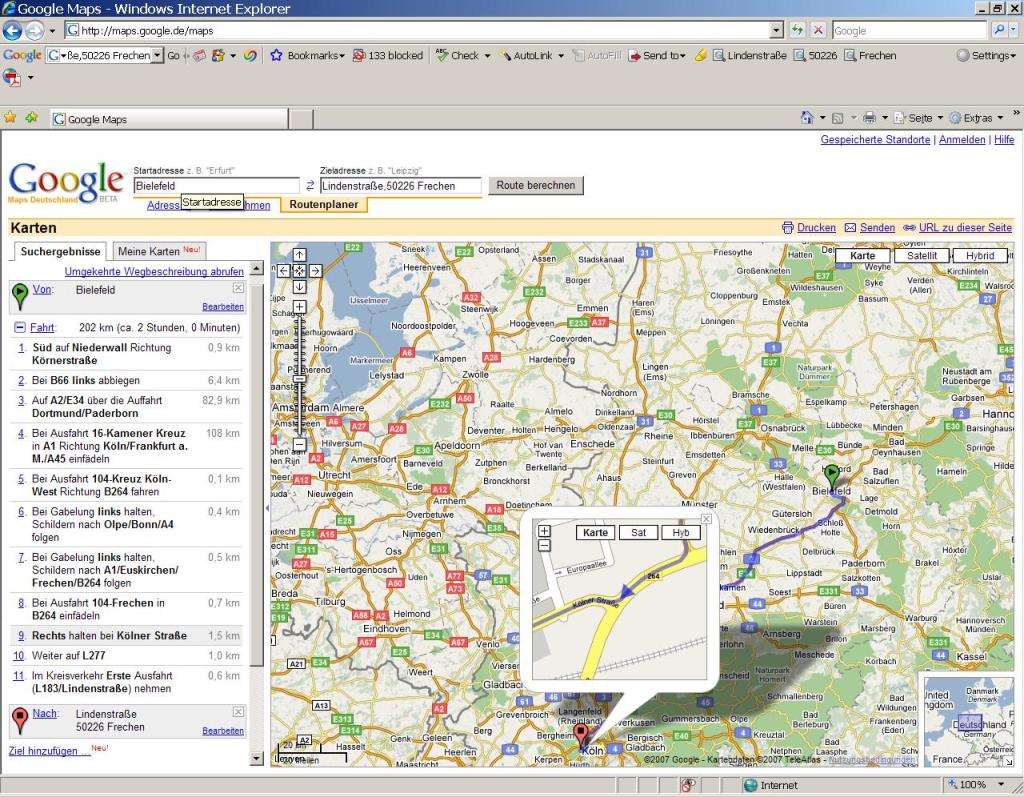Open the Check spelling dropdown
The image size is (1024, 797).
coord(487,56)
